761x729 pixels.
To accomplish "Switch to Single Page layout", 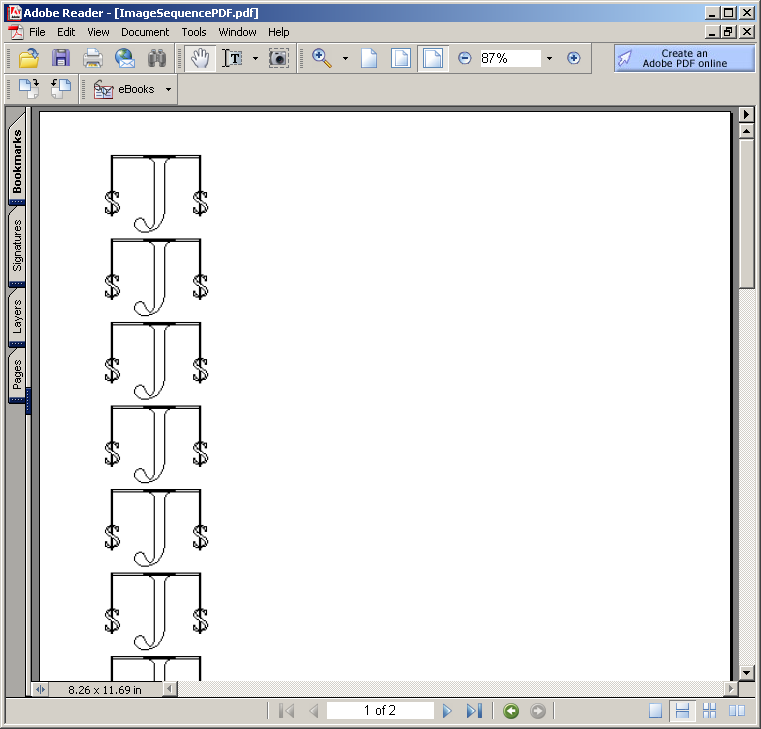I will pos(655,711).
